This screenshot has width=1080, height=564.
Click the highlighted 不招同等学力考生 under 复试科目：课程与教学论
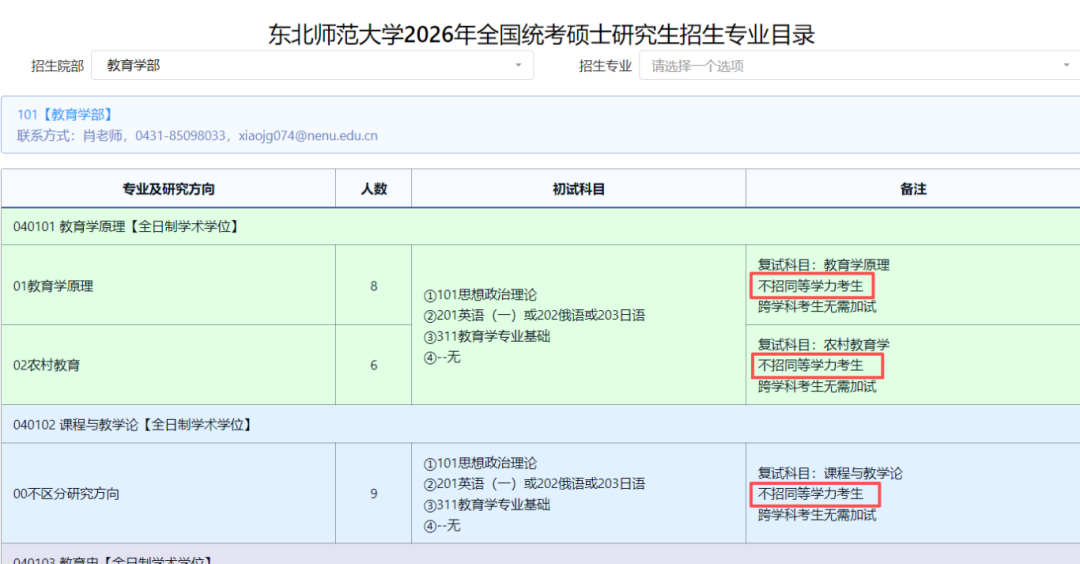pos(810,494)
